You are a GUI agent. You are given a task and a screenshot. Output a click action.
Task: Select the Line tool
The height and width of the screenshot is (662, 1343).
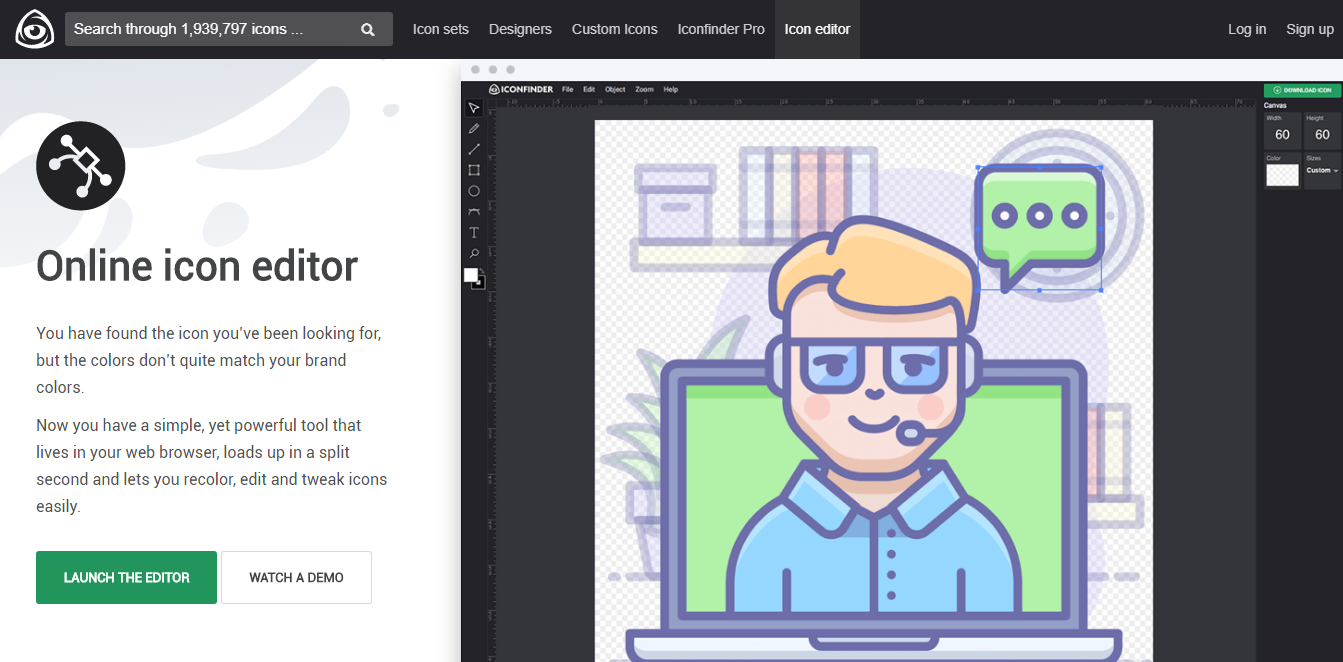pyautogui.click(x=474, y=149)
